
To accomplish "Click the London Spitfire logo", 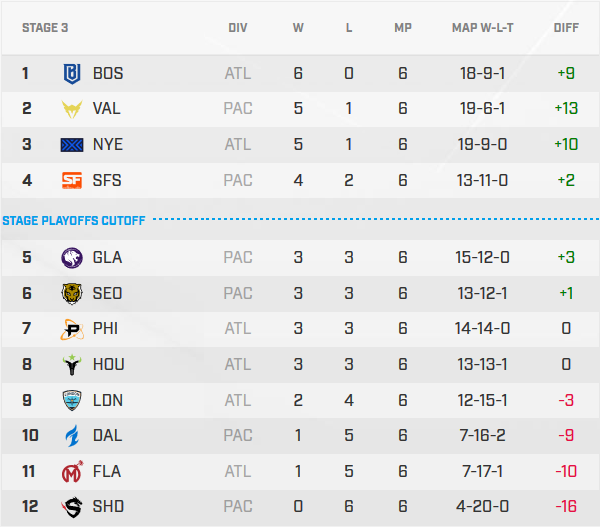I will tap(72, 401).
